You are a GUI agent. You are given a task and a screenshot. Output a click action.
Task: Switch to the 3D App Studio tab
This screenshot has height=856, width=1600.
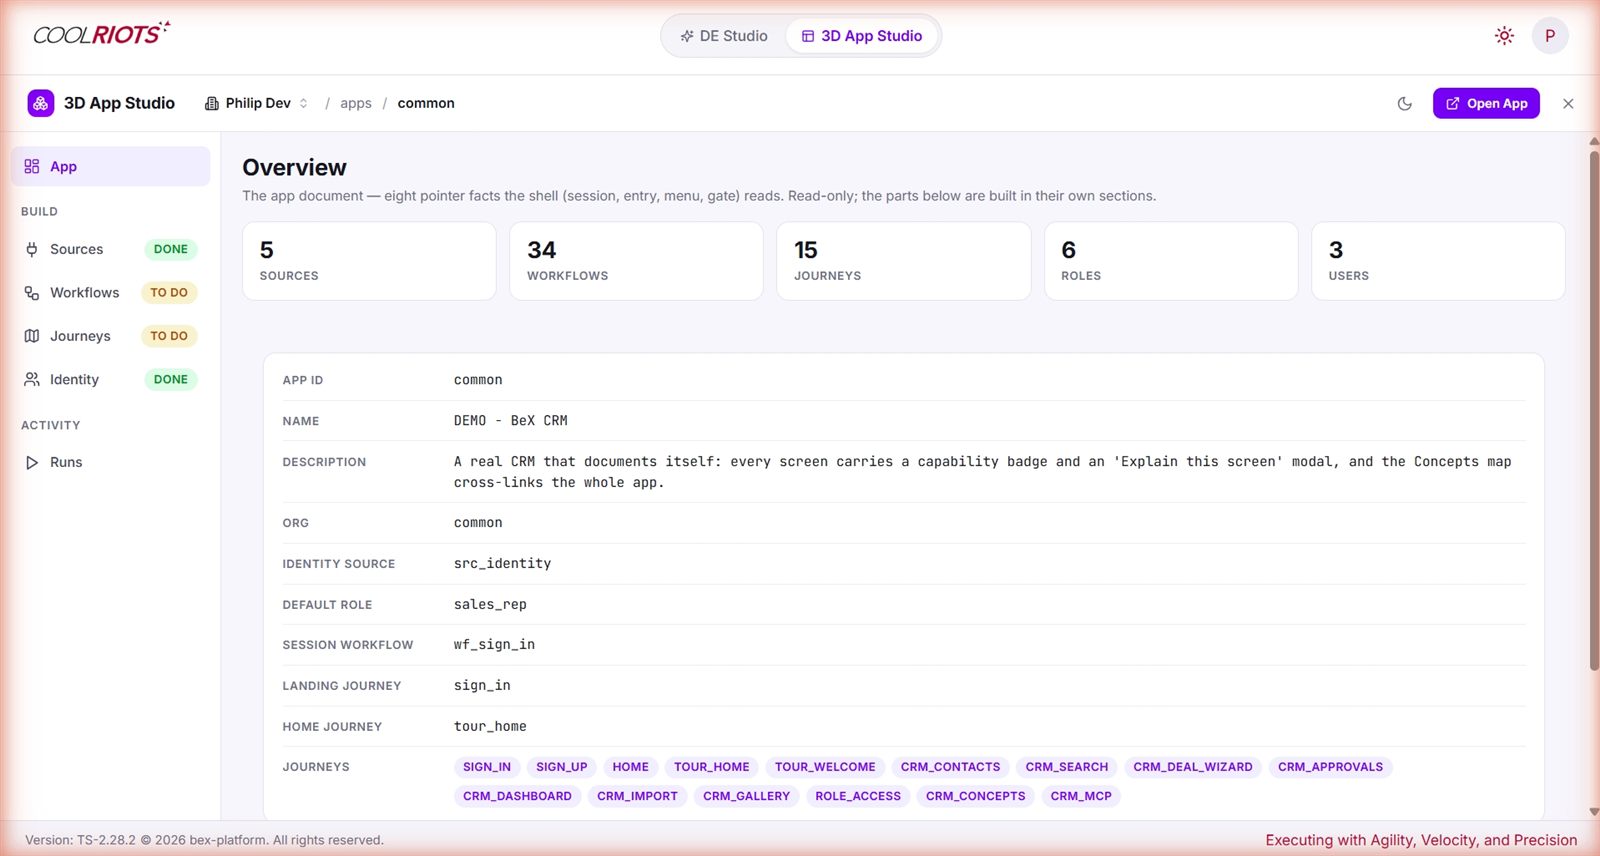[x=862, y=36]
